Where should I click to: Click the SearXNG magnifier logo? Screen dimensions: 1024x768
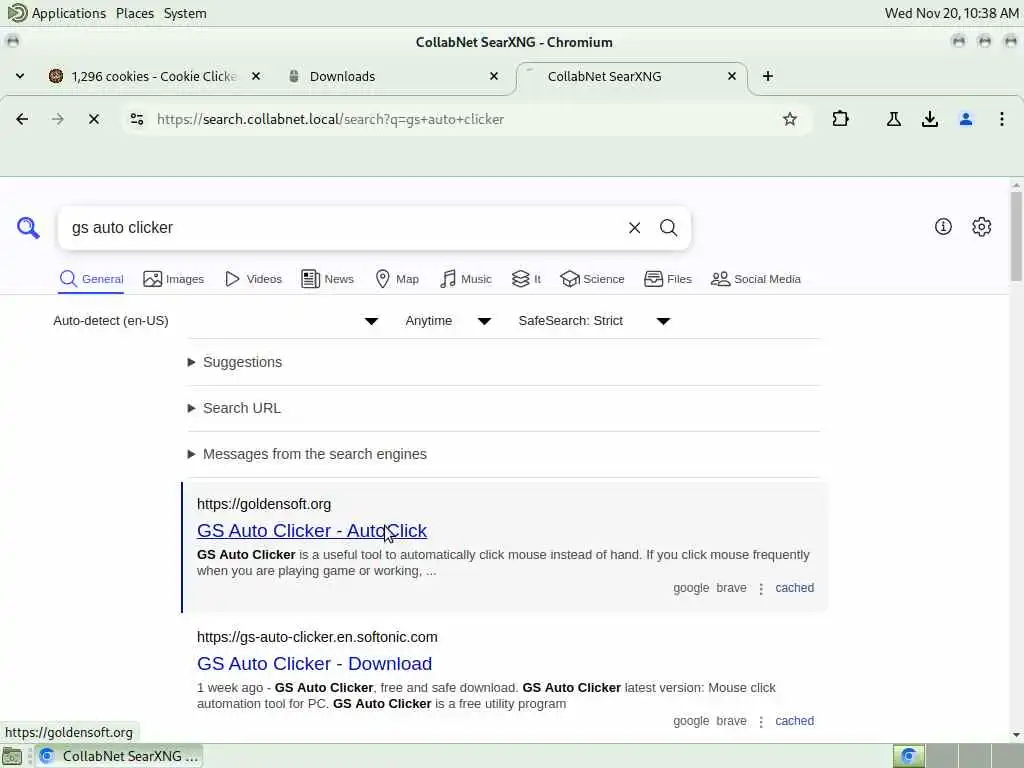point(28,228)
